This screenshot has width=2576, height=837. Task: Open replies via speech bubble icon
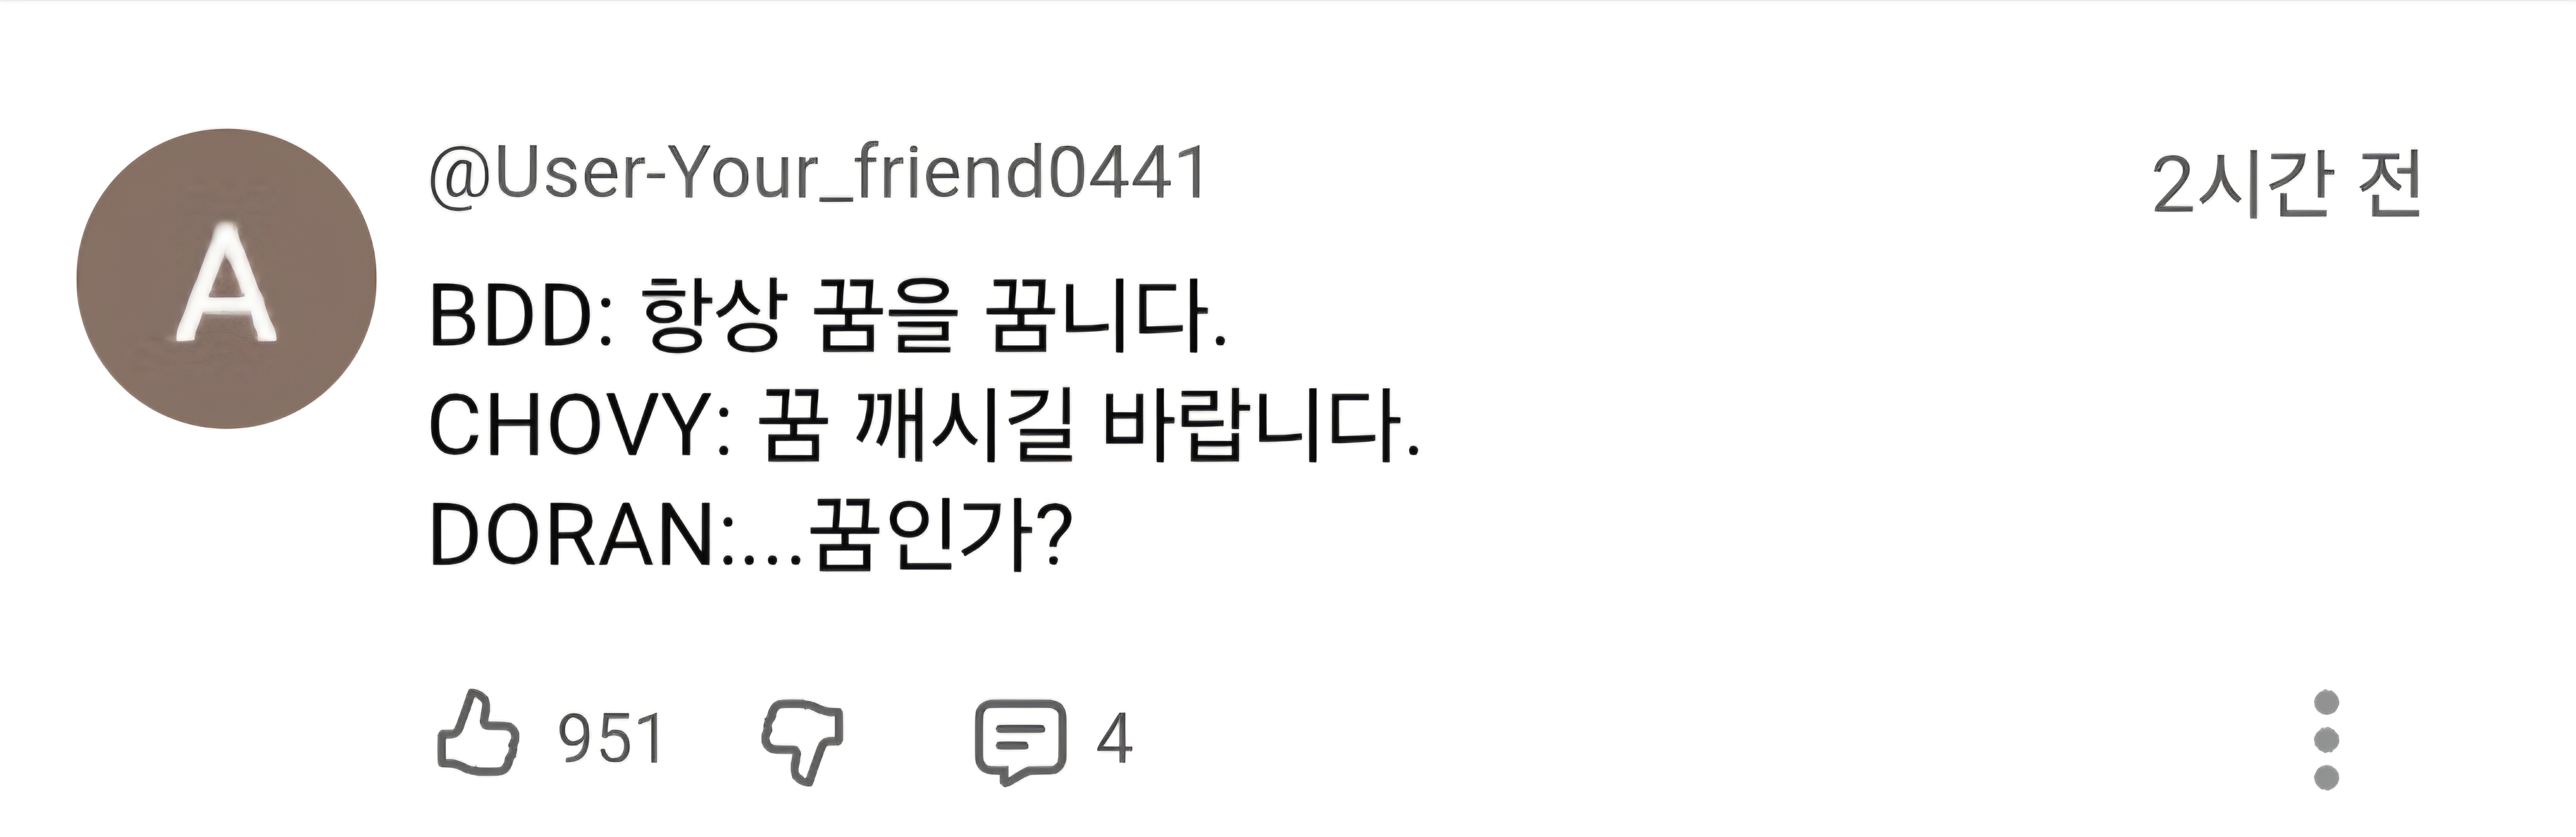point(1020,740)
